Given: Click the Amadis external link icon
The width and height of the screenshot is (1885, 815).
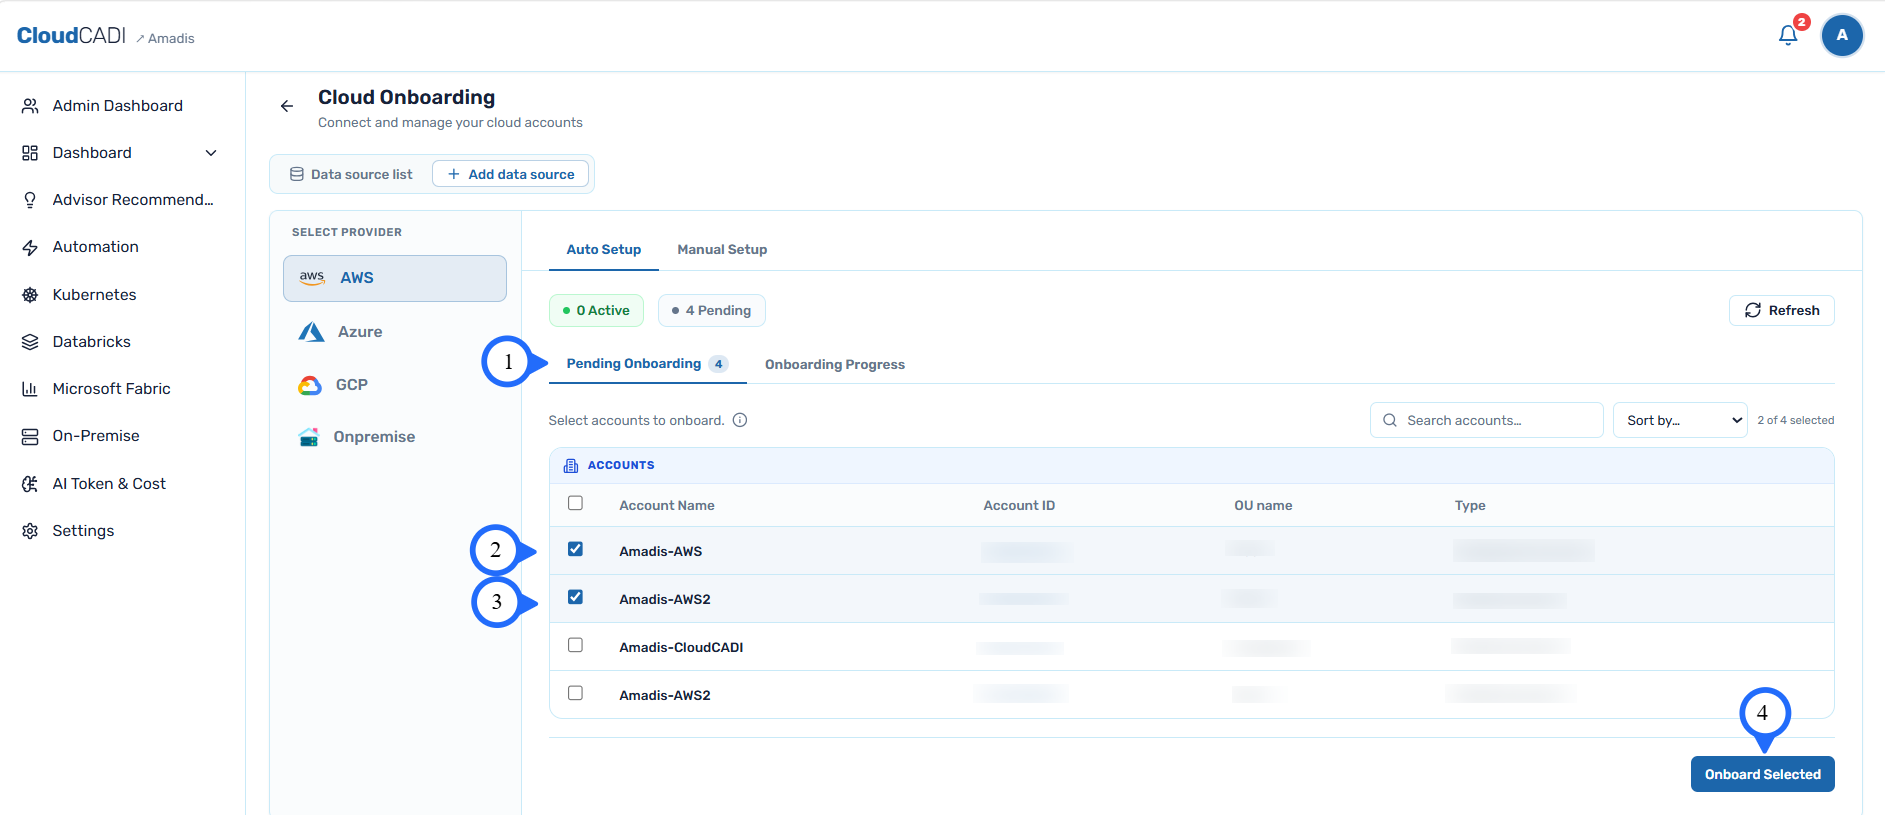Looking at the screenshot, I should pyautogui.click(x=141, y=39).
